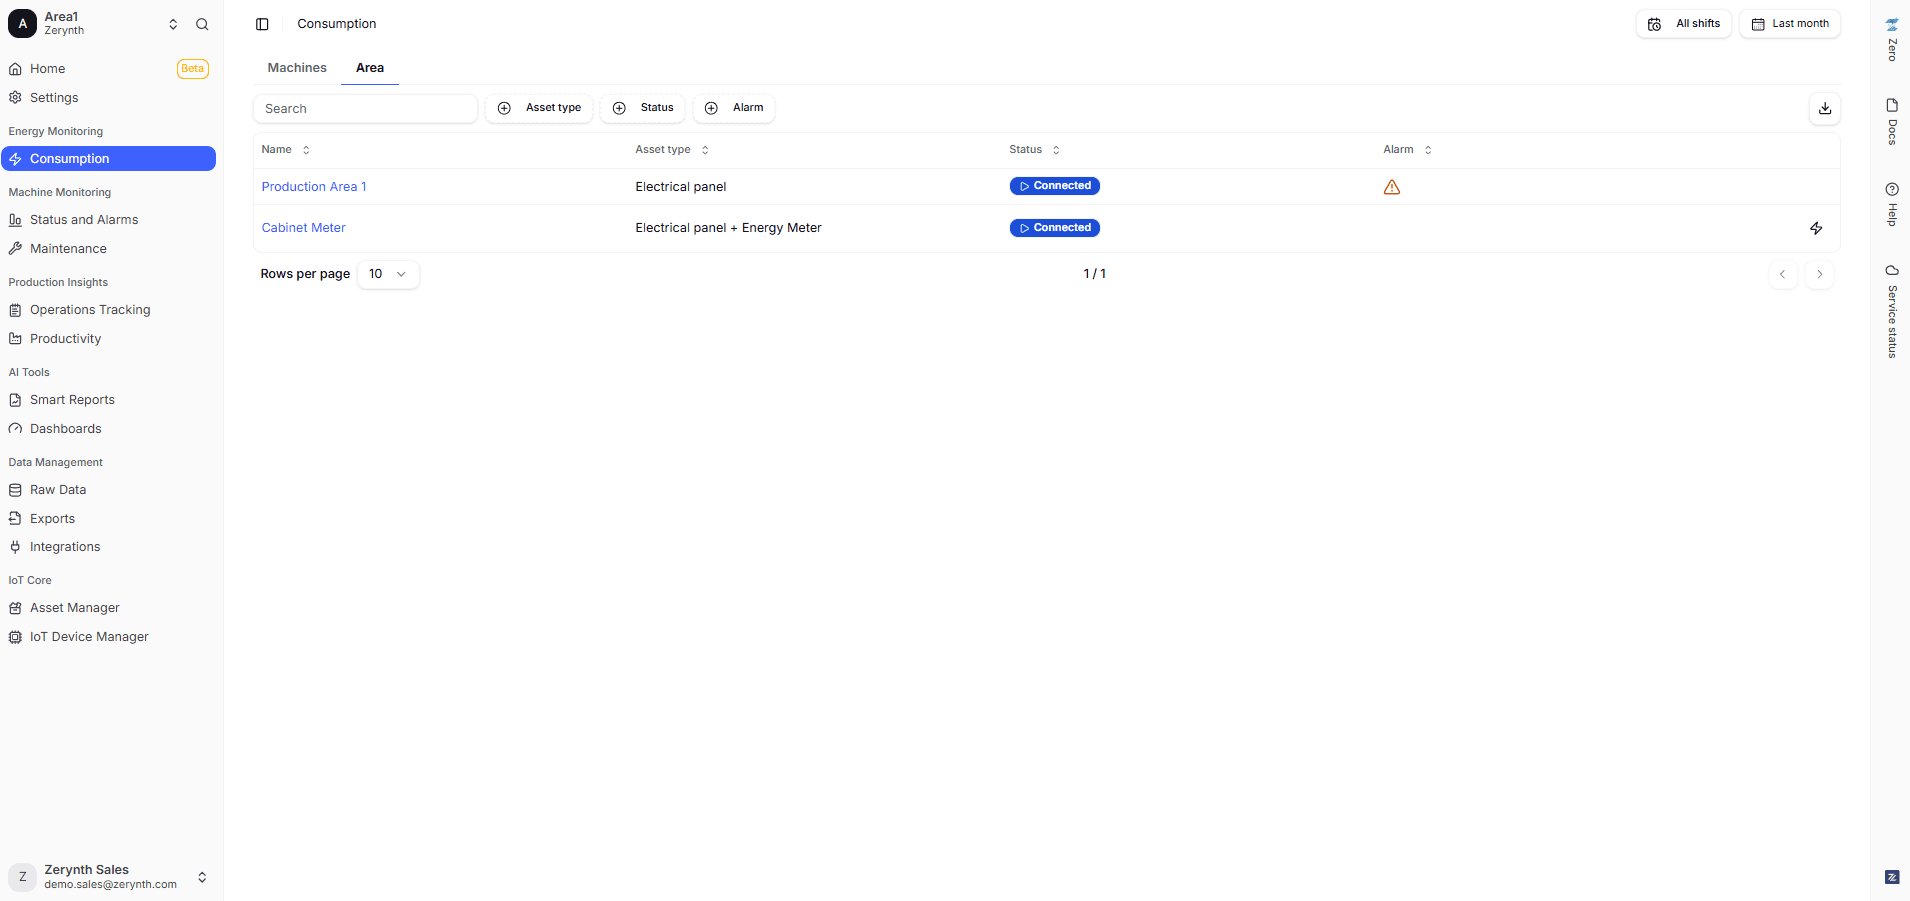Open the sidebar search icon
The image size is (1910, 901).
click(x=202, y=24)
